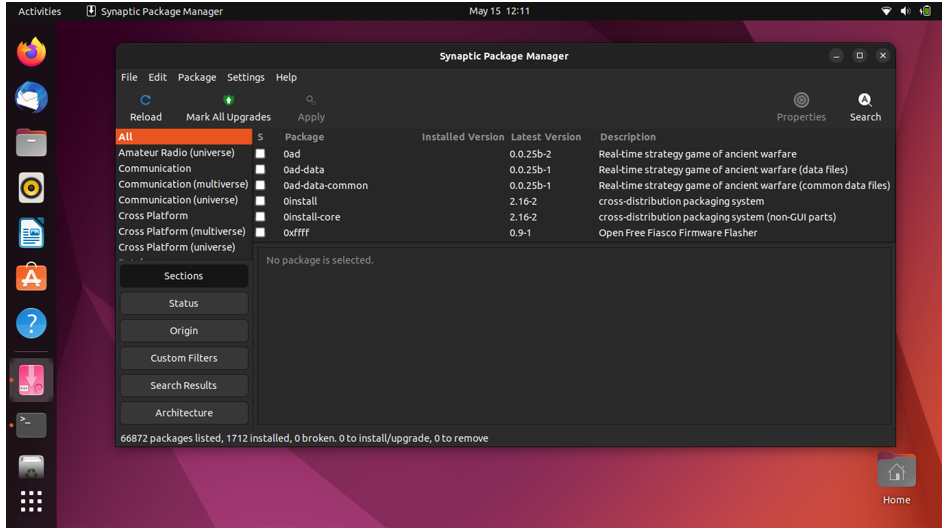Select the 0install-core package name
947x529 pixels.
[312, 217]
